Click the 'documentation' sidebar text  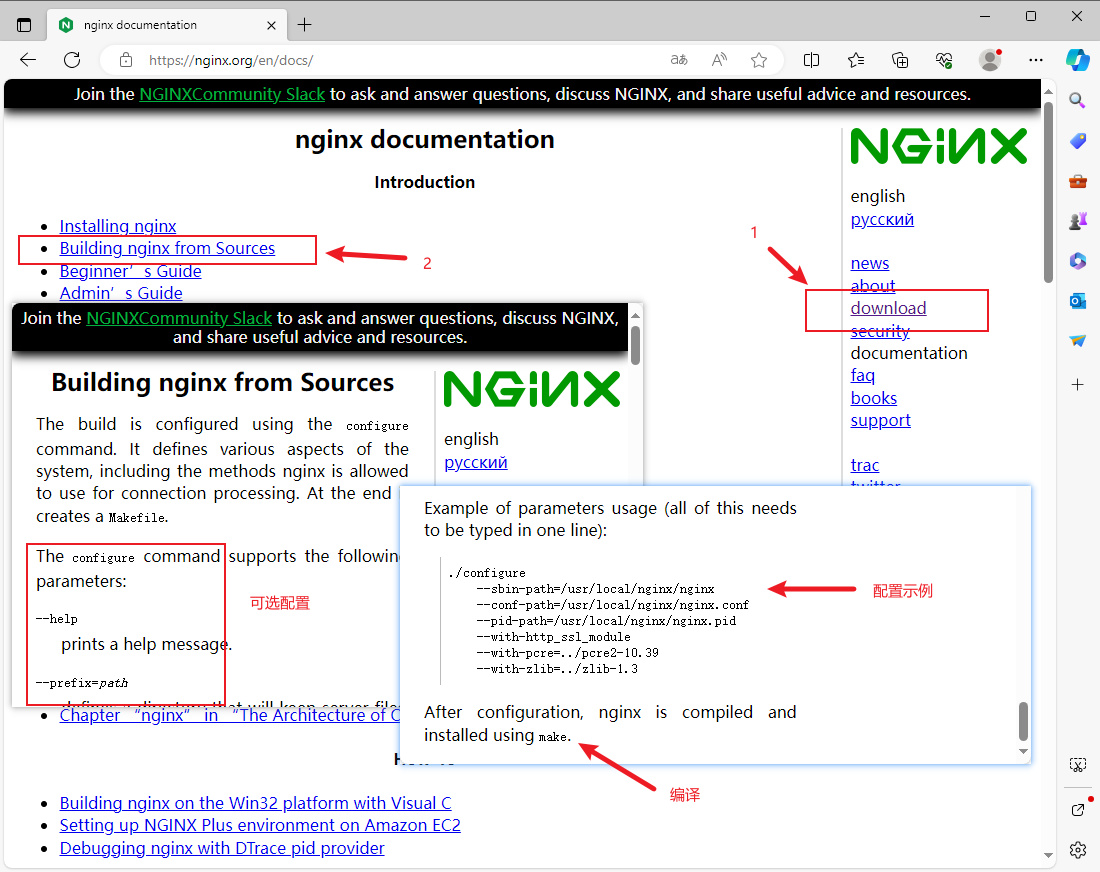(908, 353)
